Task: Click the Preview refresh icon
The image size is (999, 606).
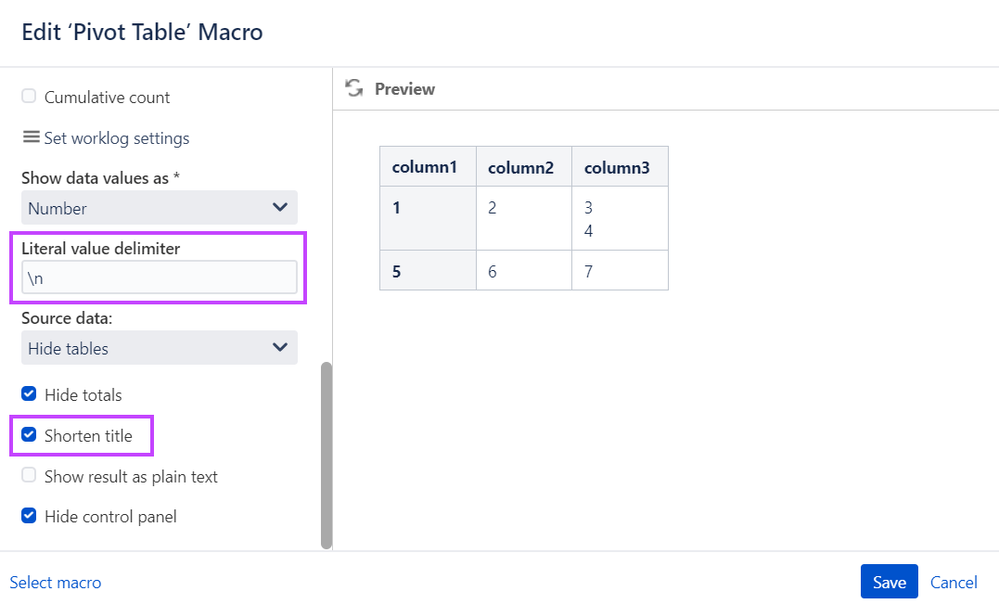Action: (x=354, y=88)
